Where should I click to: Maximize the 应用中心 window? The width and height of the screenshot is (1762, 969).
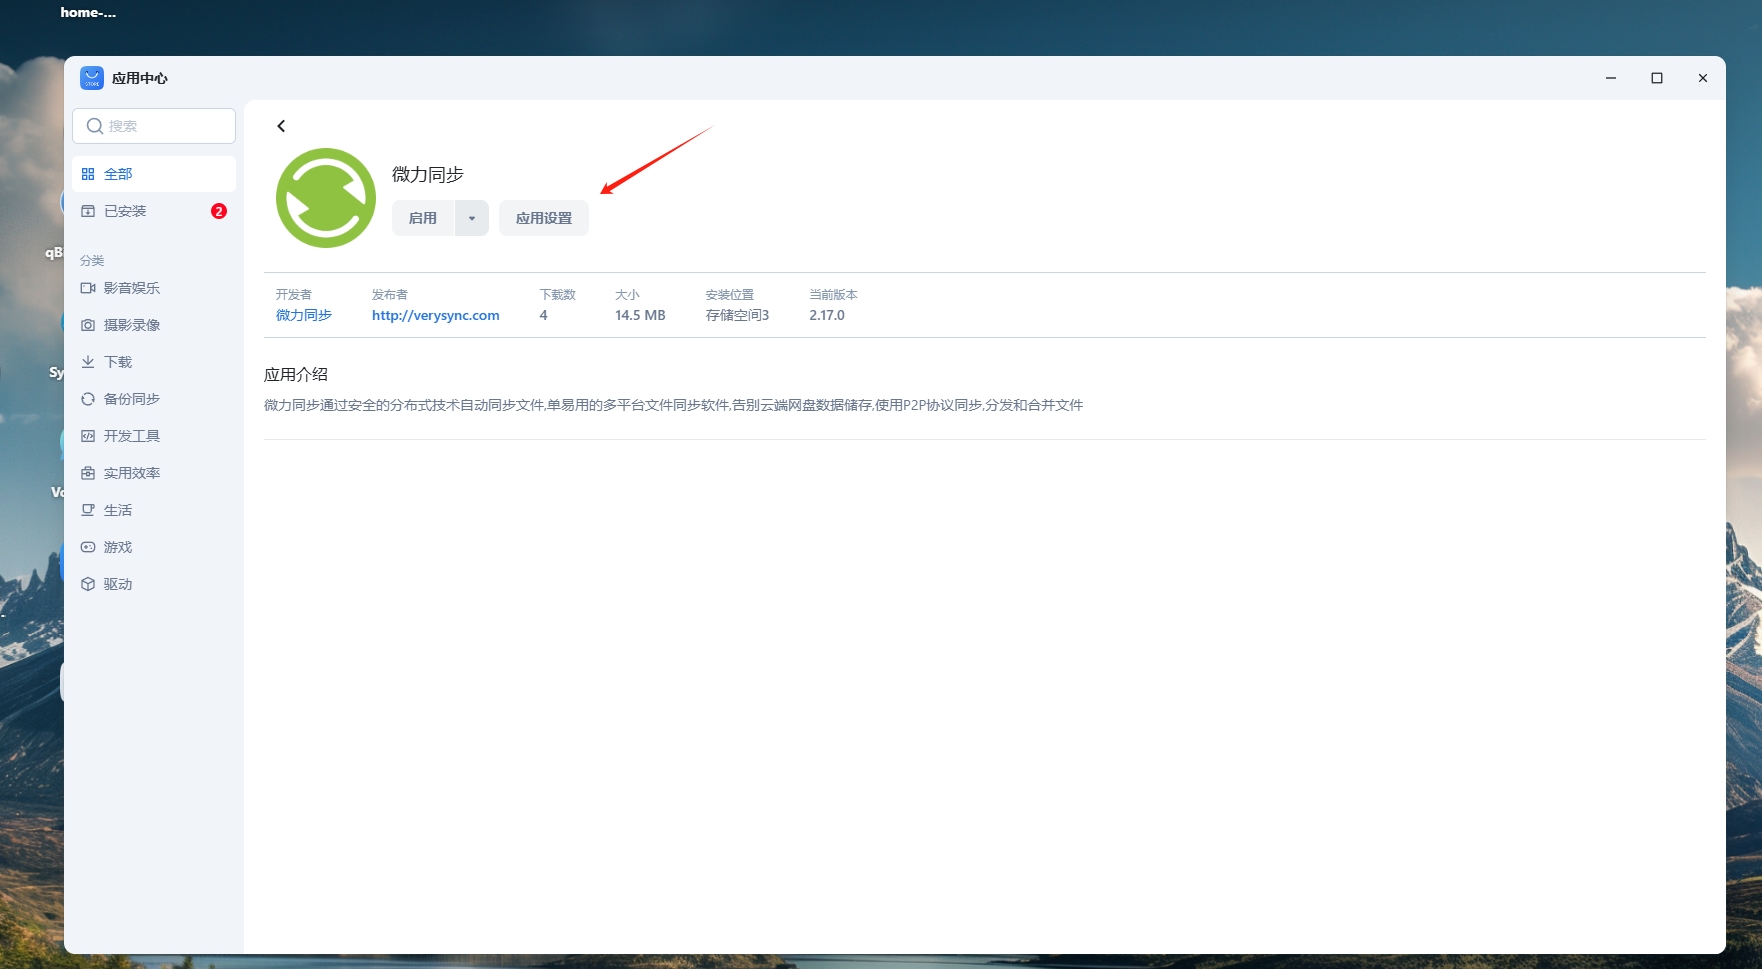[x=1657, y=78]
